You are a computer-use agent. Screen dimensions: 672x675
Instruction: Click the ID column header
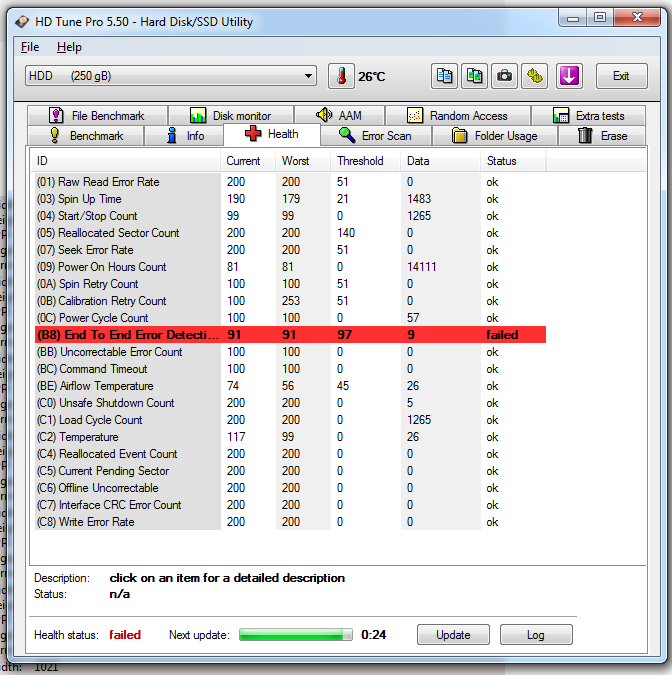(x=126, y=161)
